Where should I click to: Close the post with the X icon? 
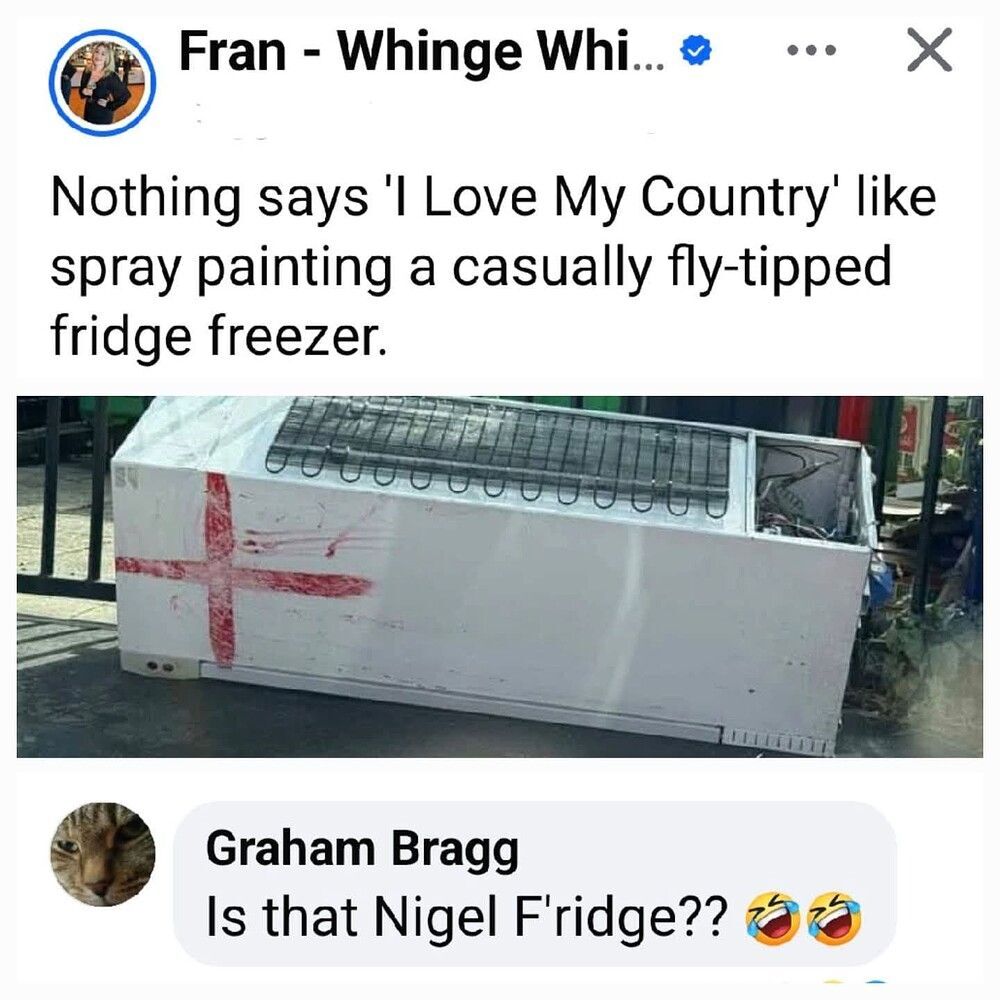929,50
